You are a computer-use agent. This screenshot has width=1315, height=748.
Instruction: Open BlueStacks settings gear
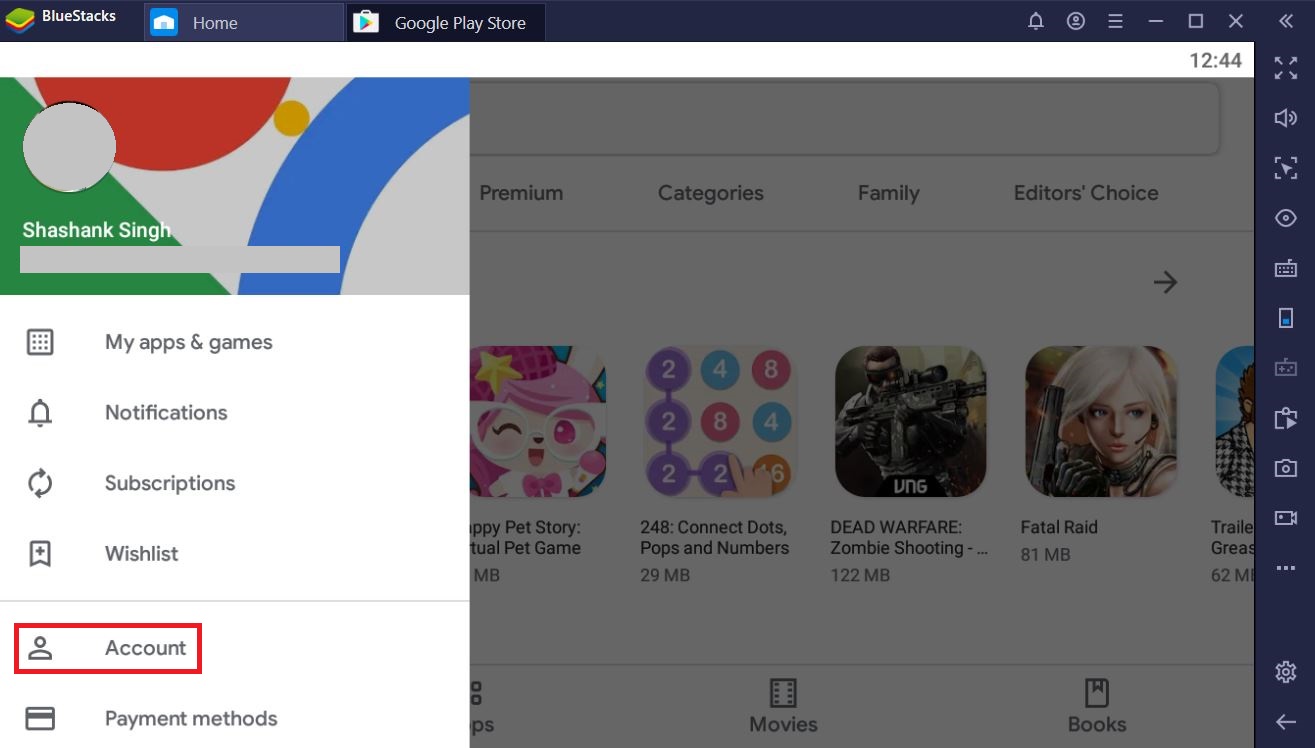[1286, 671]
